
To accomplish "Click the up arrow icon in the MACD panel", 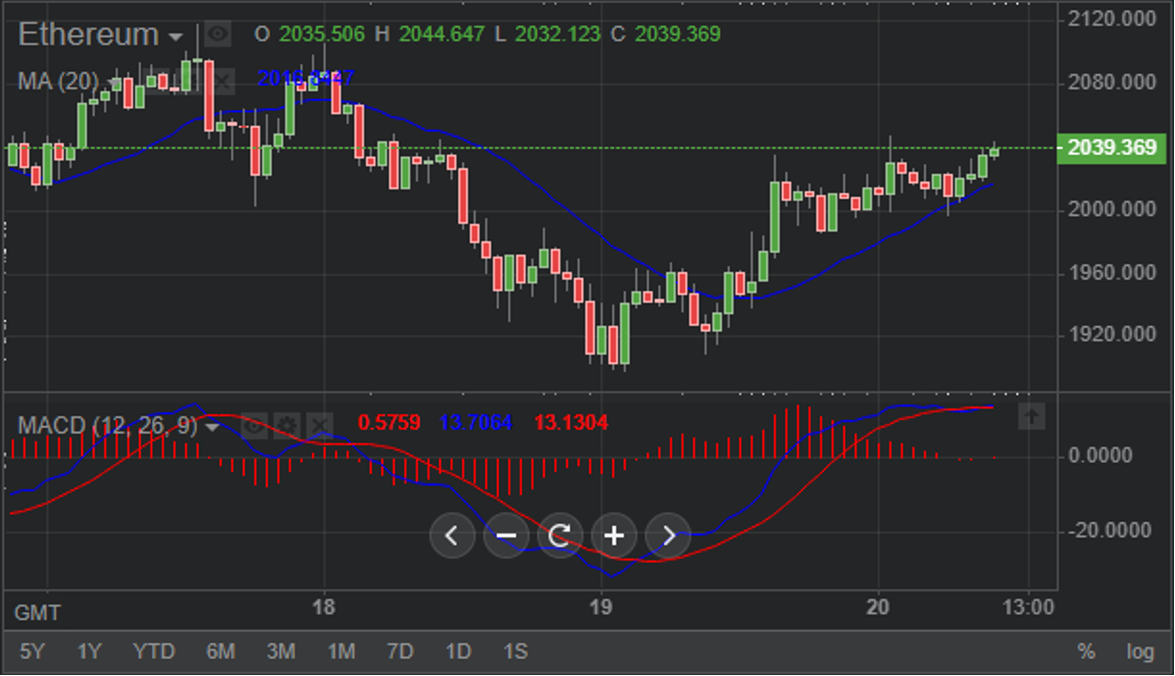I will [x=1031, y=417].
